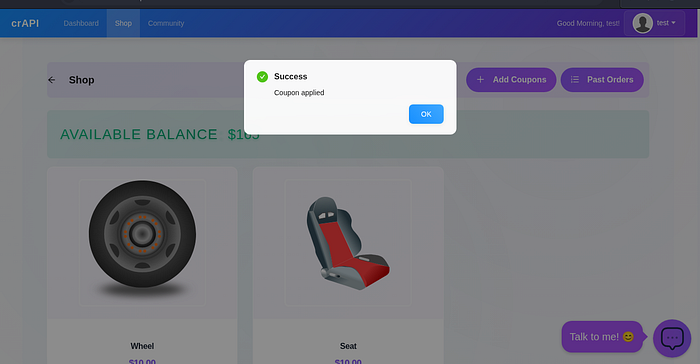The image size is (700, 364).
Task: Go to the Community page
Action: pos(166,23)
